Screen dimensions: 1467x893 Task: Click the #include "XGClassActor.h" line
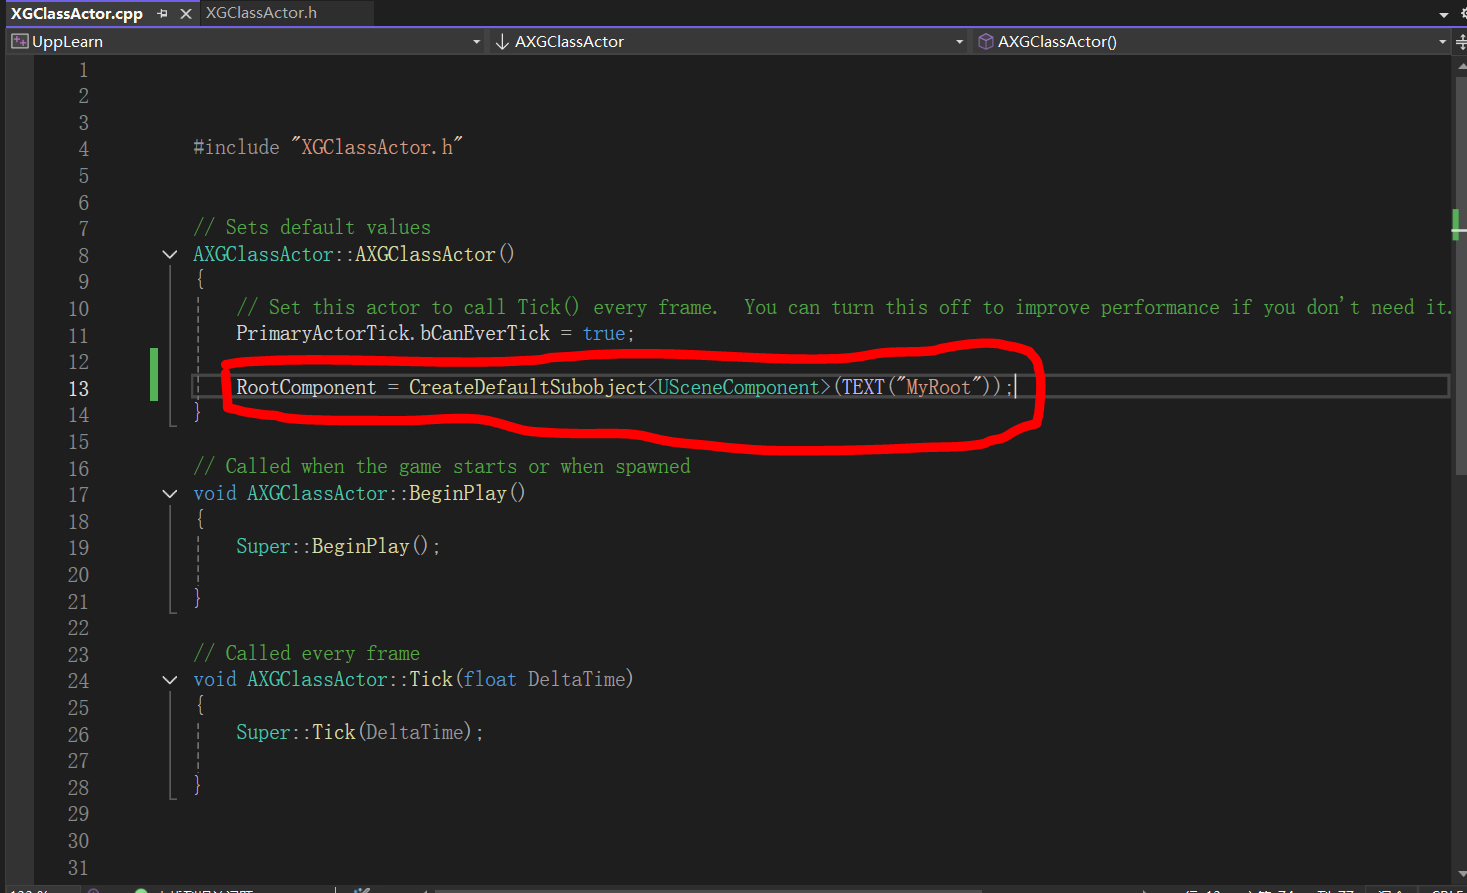coord(328,148)
